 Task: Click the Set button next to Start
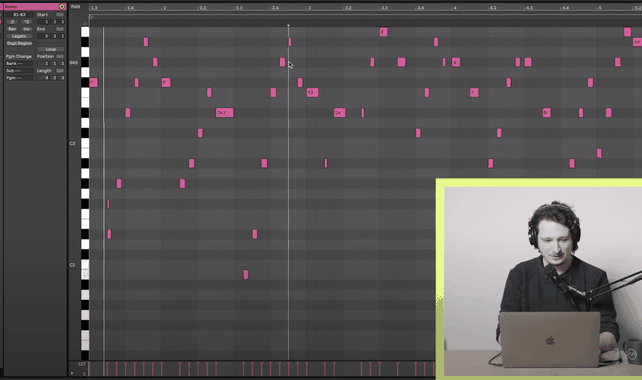(x=60, y=15)
